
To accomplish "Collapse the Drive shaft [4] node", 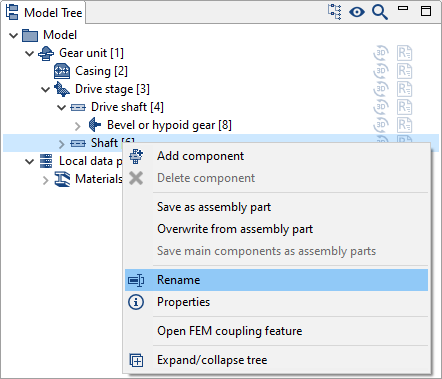I will [61, 107].
